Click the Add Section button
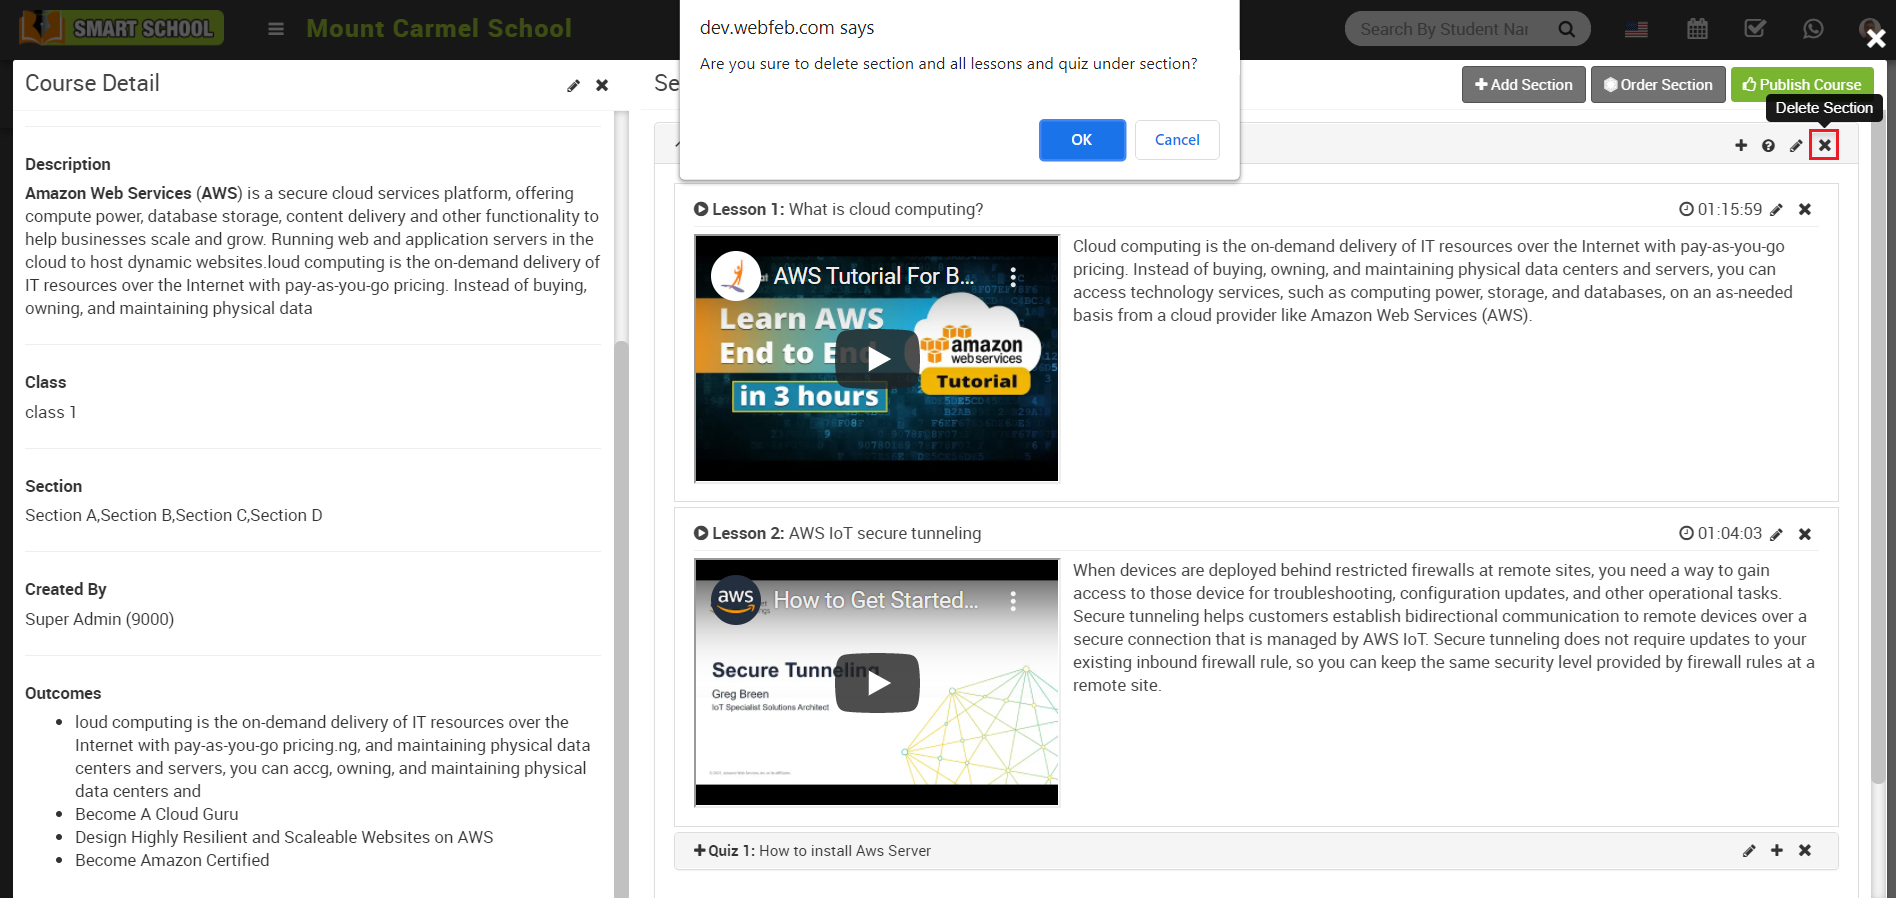The height and width of the screenshot is (898, 1896). click(1523, 85)
